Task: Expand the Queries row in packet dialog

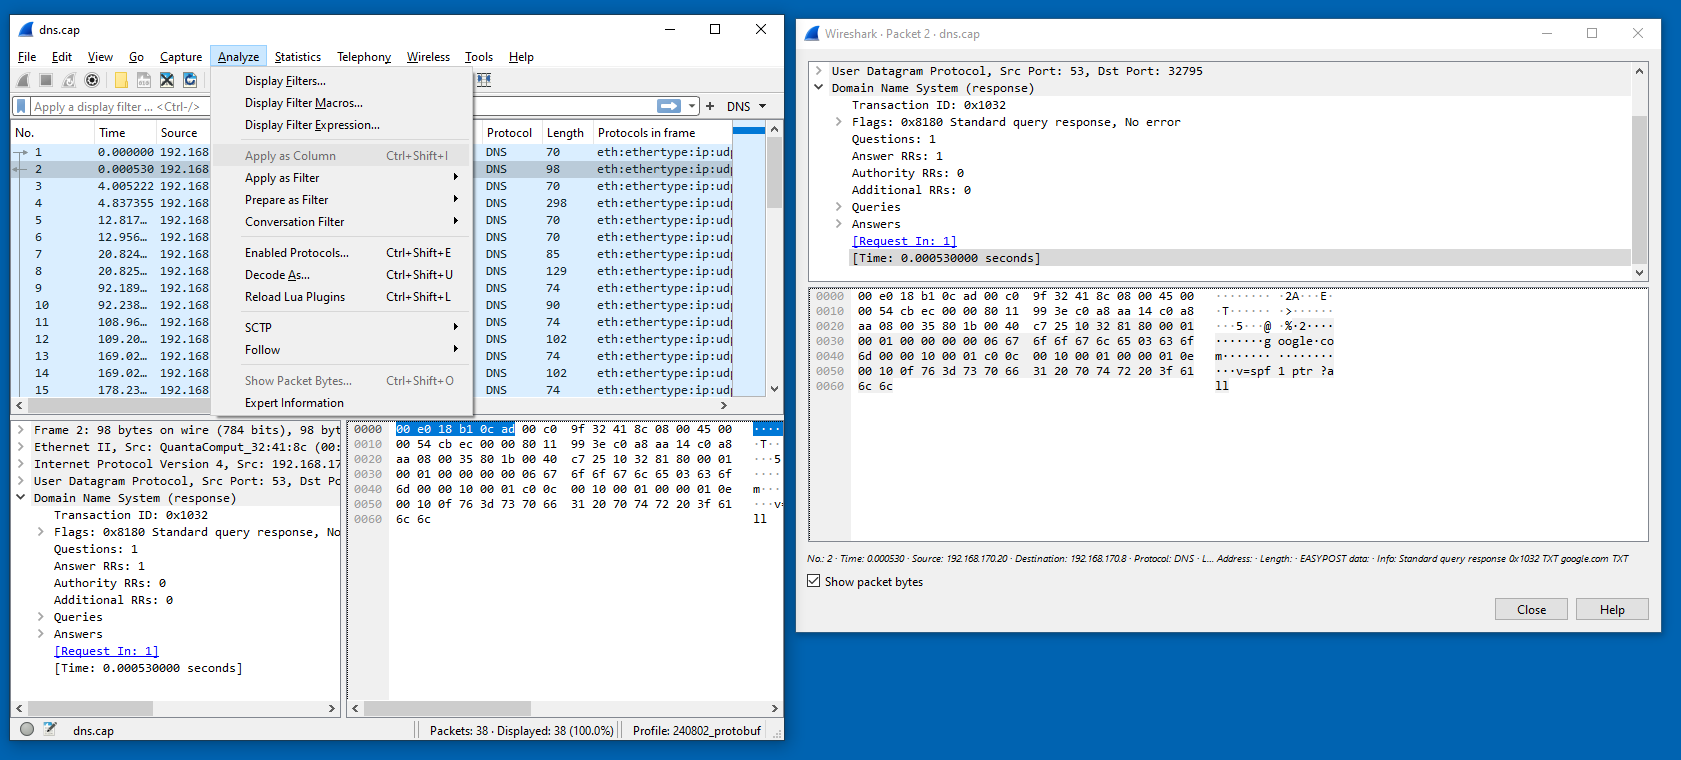Action: pos(839,207)
